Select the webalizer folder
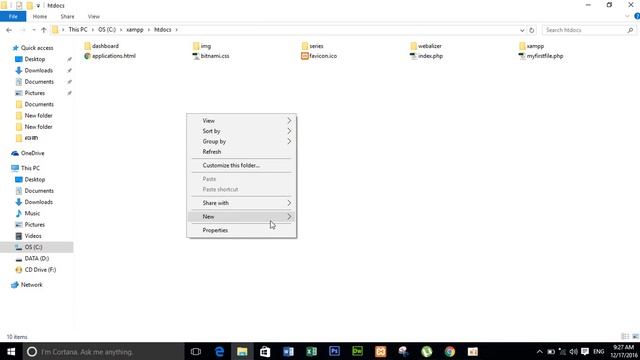This screenshot has height=360, width=640. point(426,46)
